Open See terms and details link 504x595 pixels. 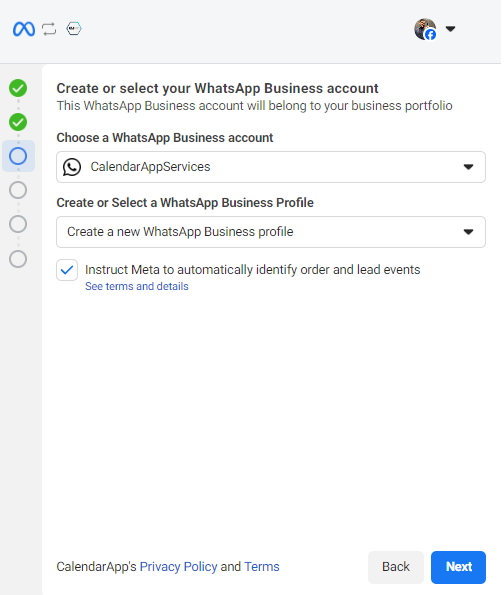coord(137,286)
